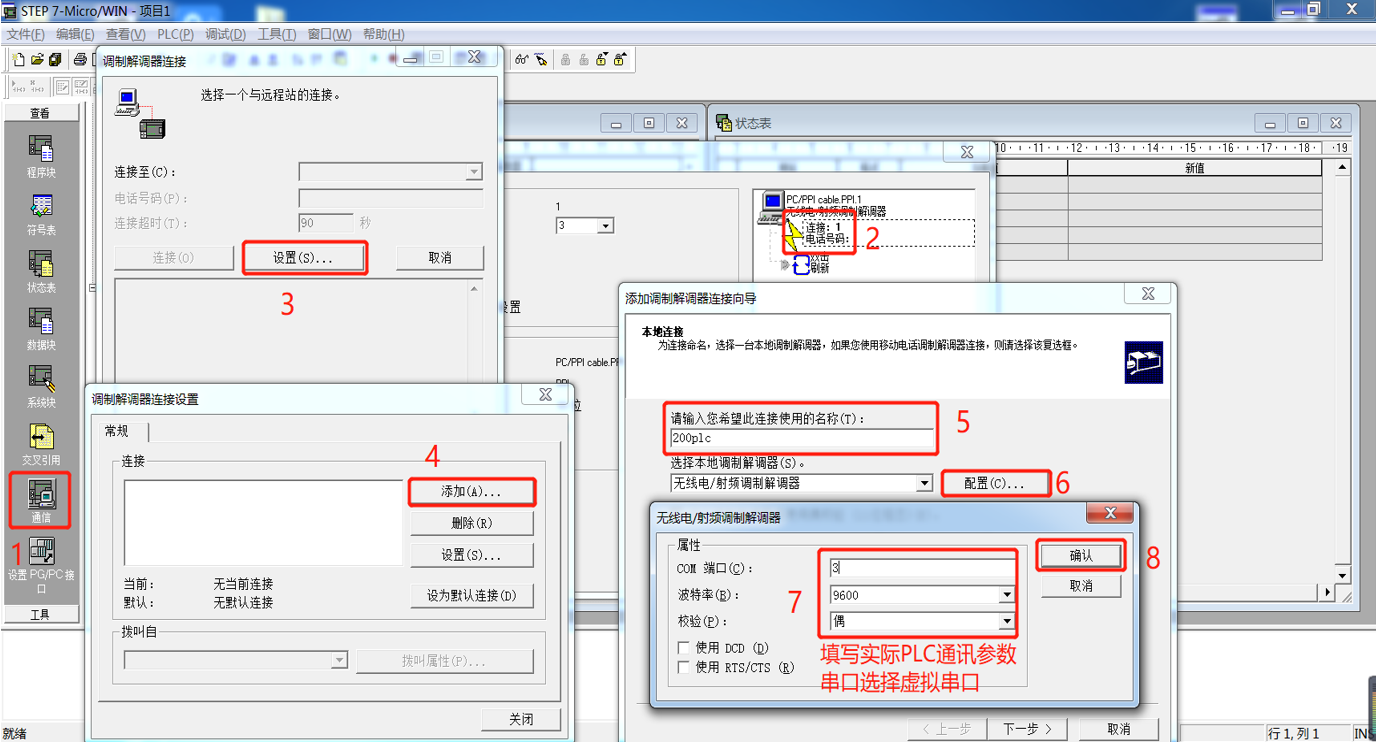Click the 配置(C)... button
Viewport: 1376px width, 745px height.
click(995, 483)
